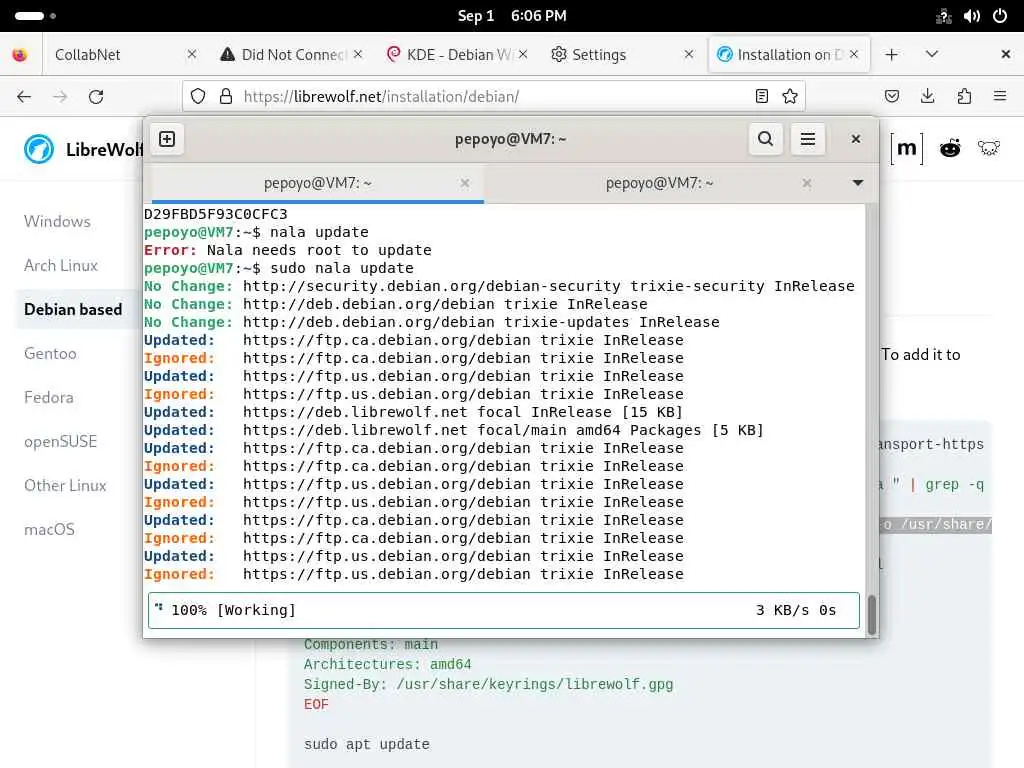Close the second pepoyo@VM7 terminal tab
This screenshot has width=1024, height=768.
tap(807, 184)
